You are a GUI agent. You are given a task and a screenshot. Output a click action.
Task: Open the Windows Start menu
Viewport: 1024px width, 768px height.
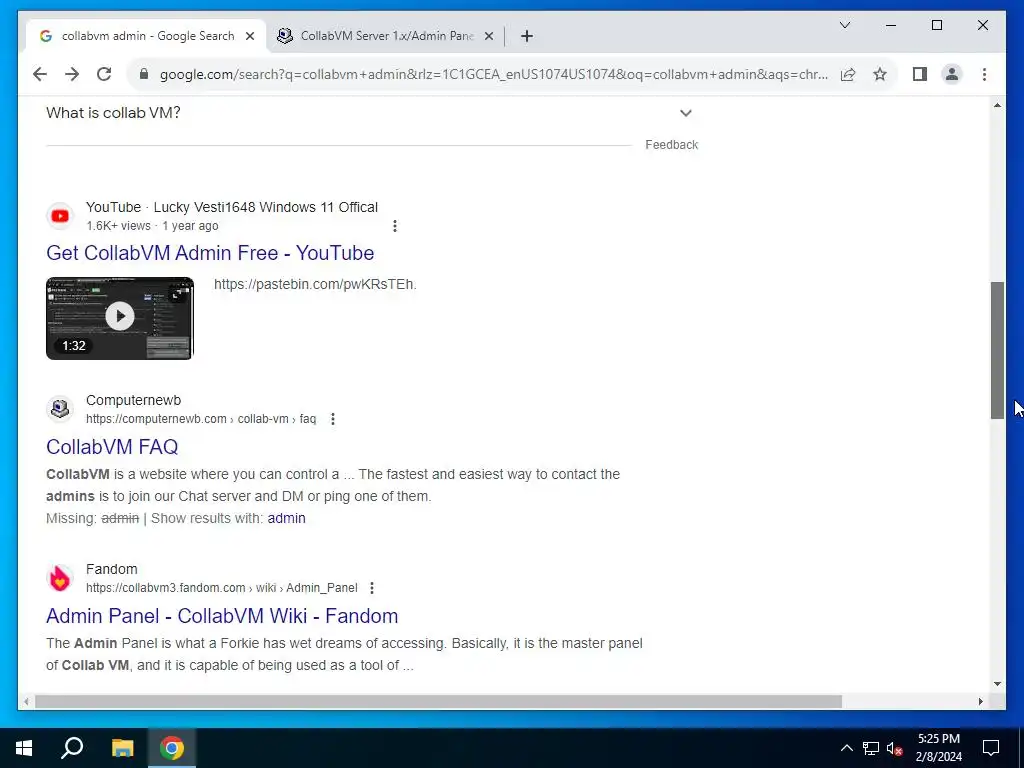[x=24, y=748]
